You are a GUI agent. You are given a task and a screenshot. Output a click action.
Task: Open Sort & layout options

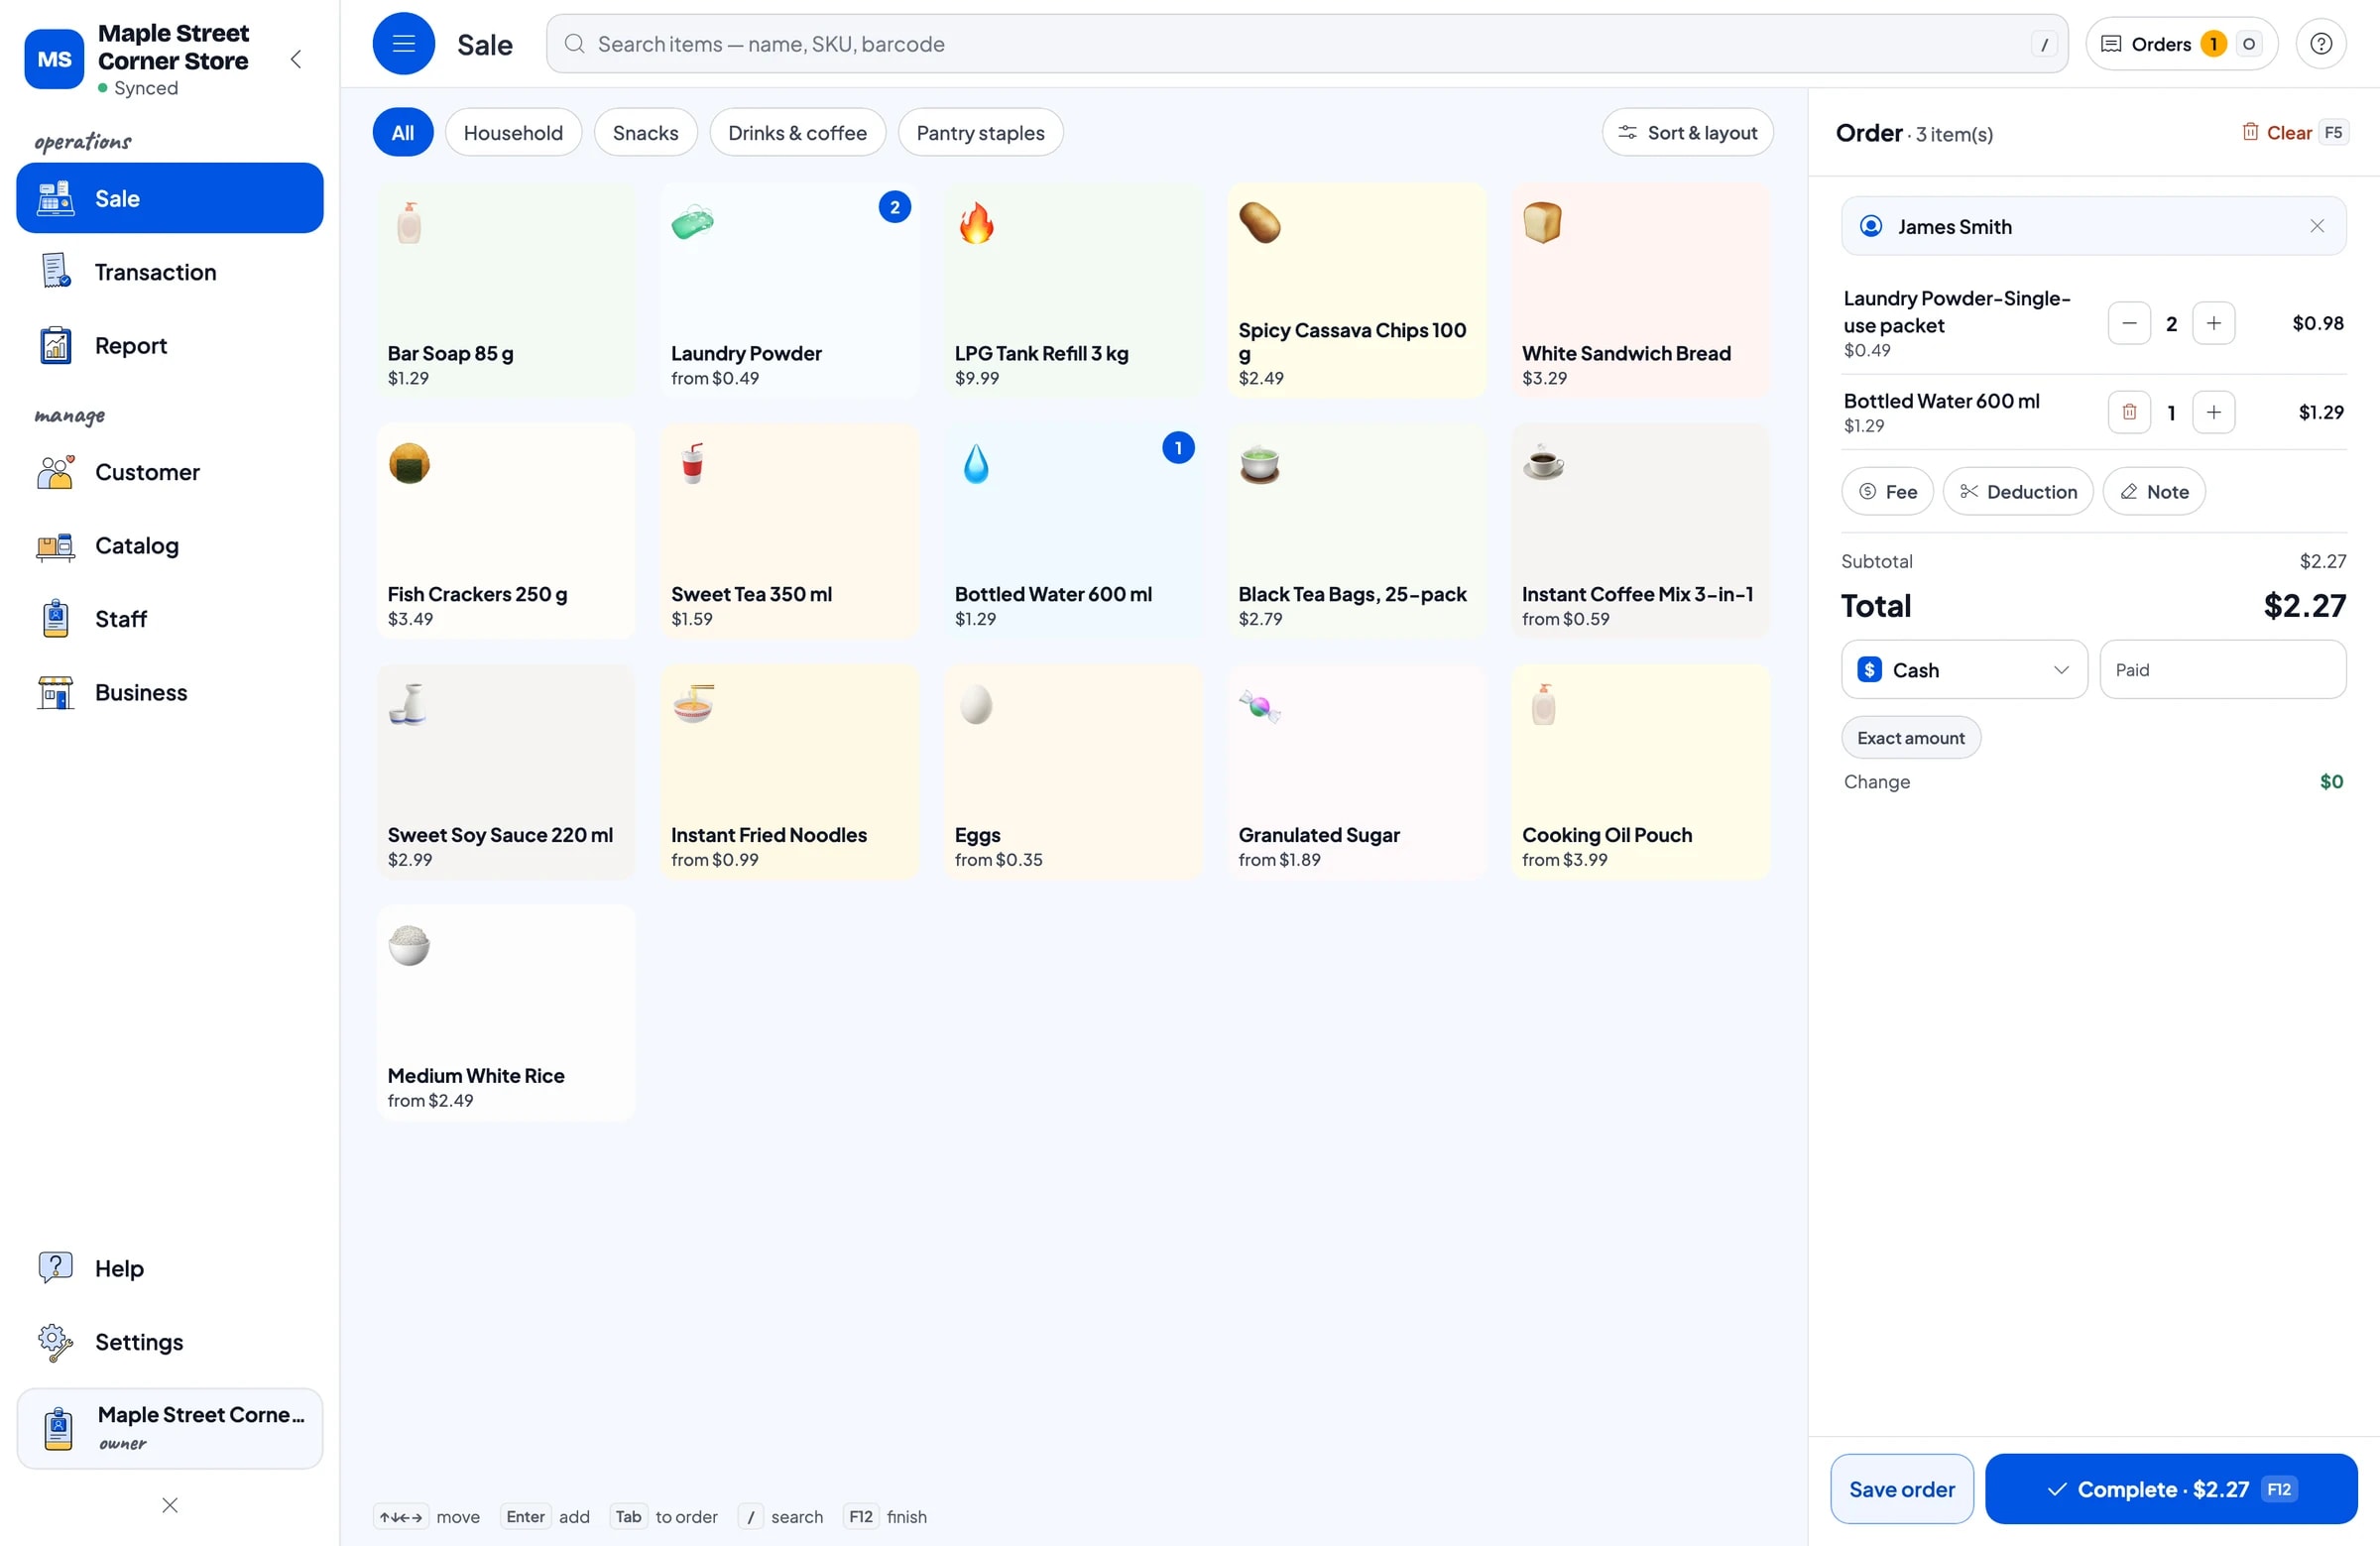click(x=1687, y=133)
